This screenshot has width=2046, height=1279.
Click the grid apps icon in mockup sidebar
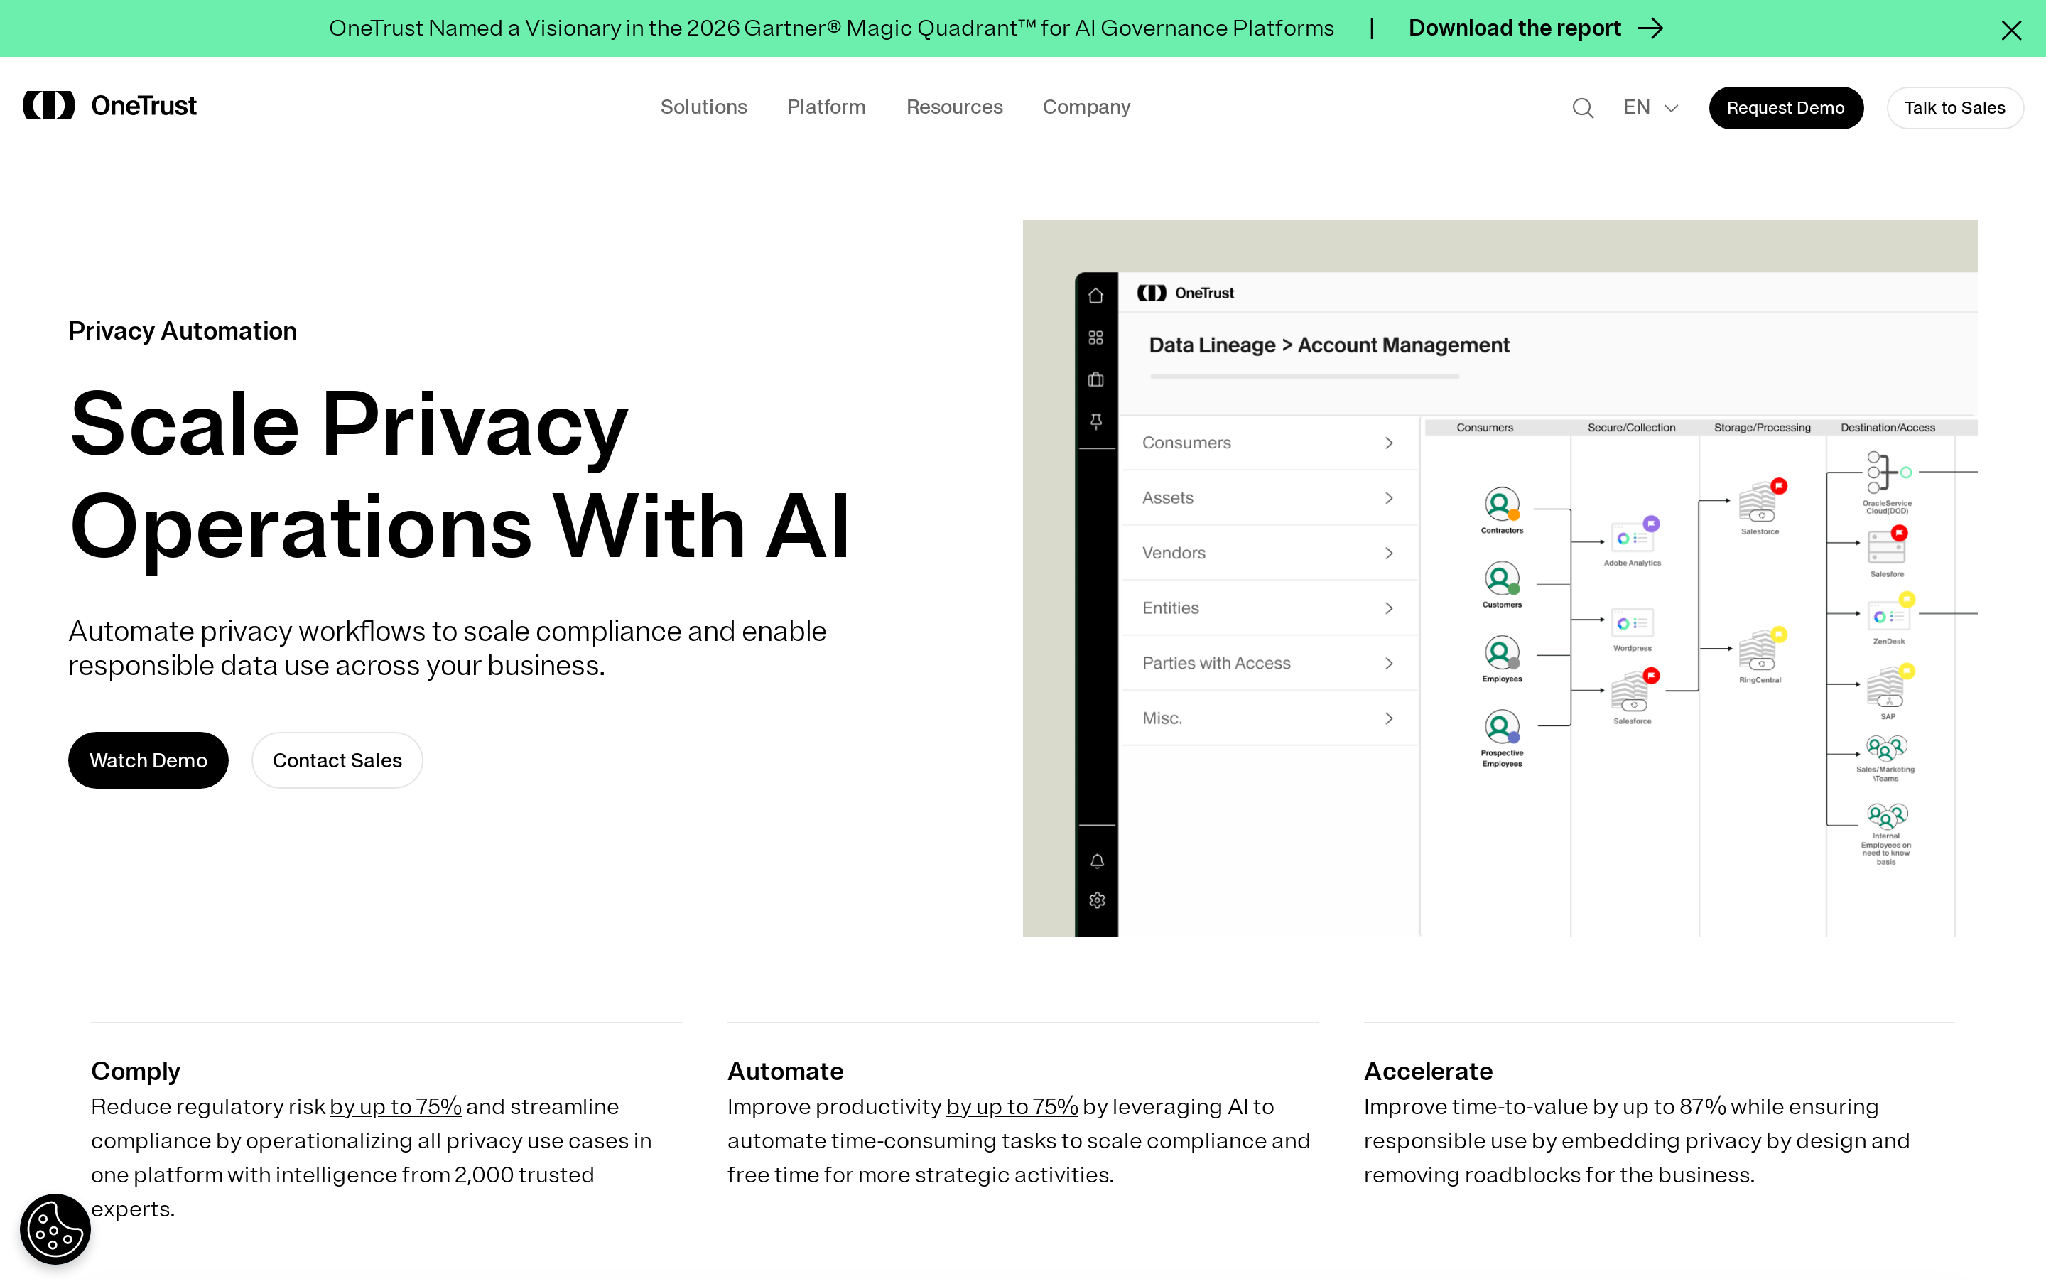point(1096,338)
